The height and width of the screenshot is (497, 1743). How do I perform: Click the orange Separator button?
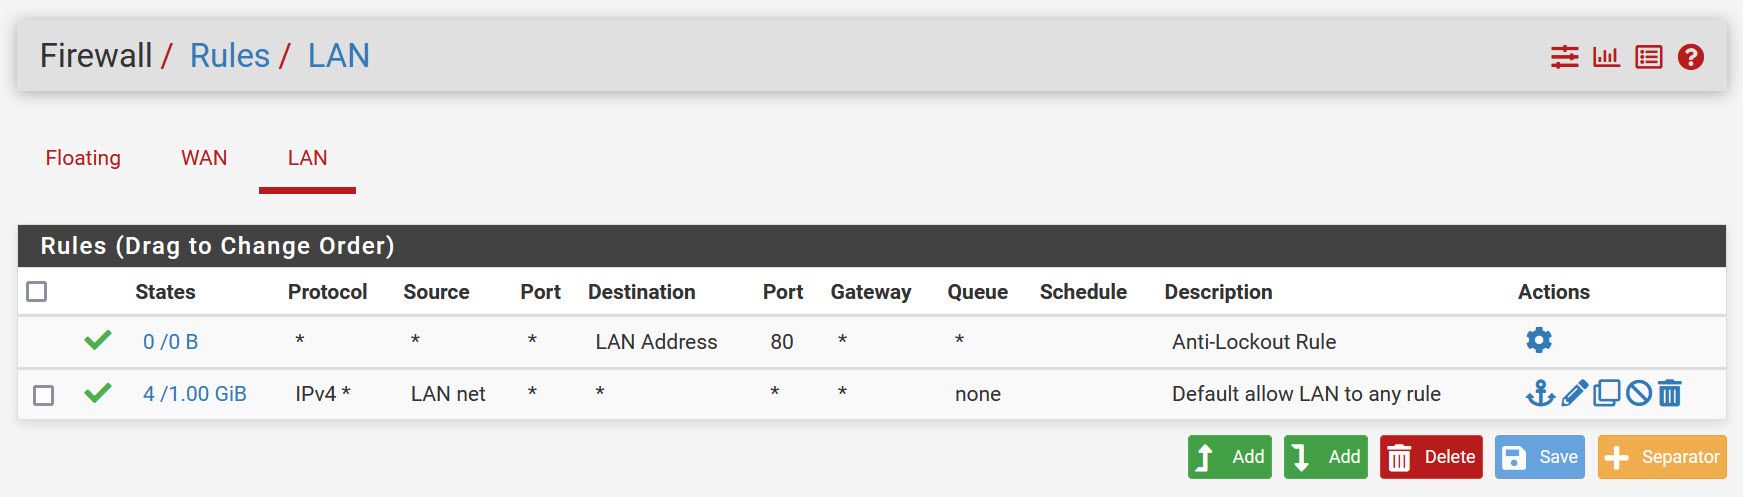point(1662,457)
